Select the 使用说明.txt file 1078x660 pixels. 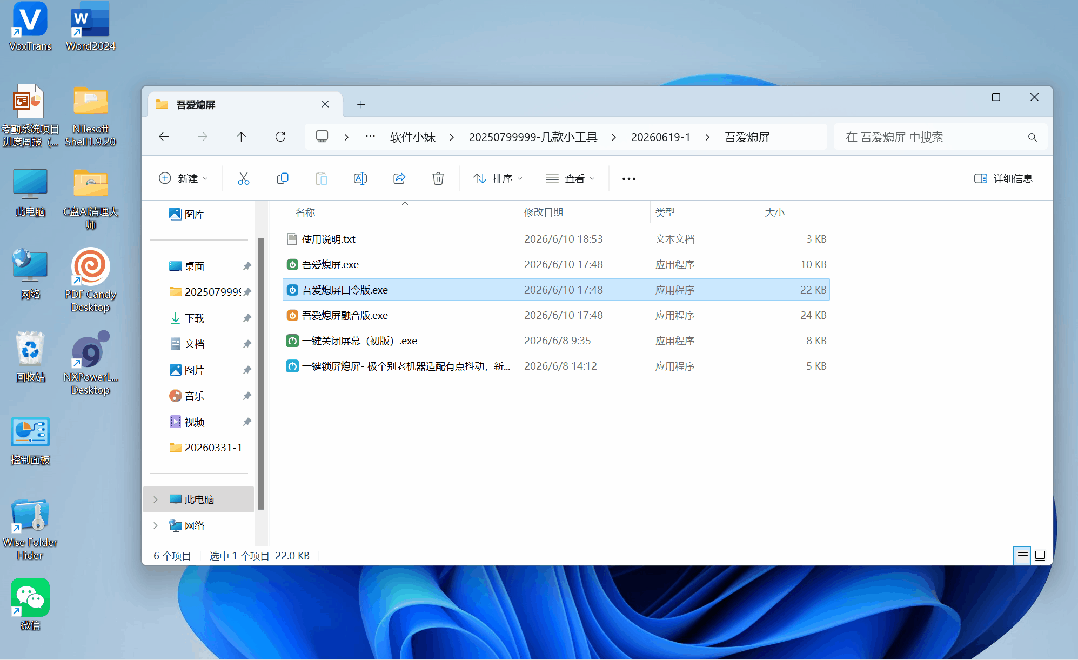(556, 239)
